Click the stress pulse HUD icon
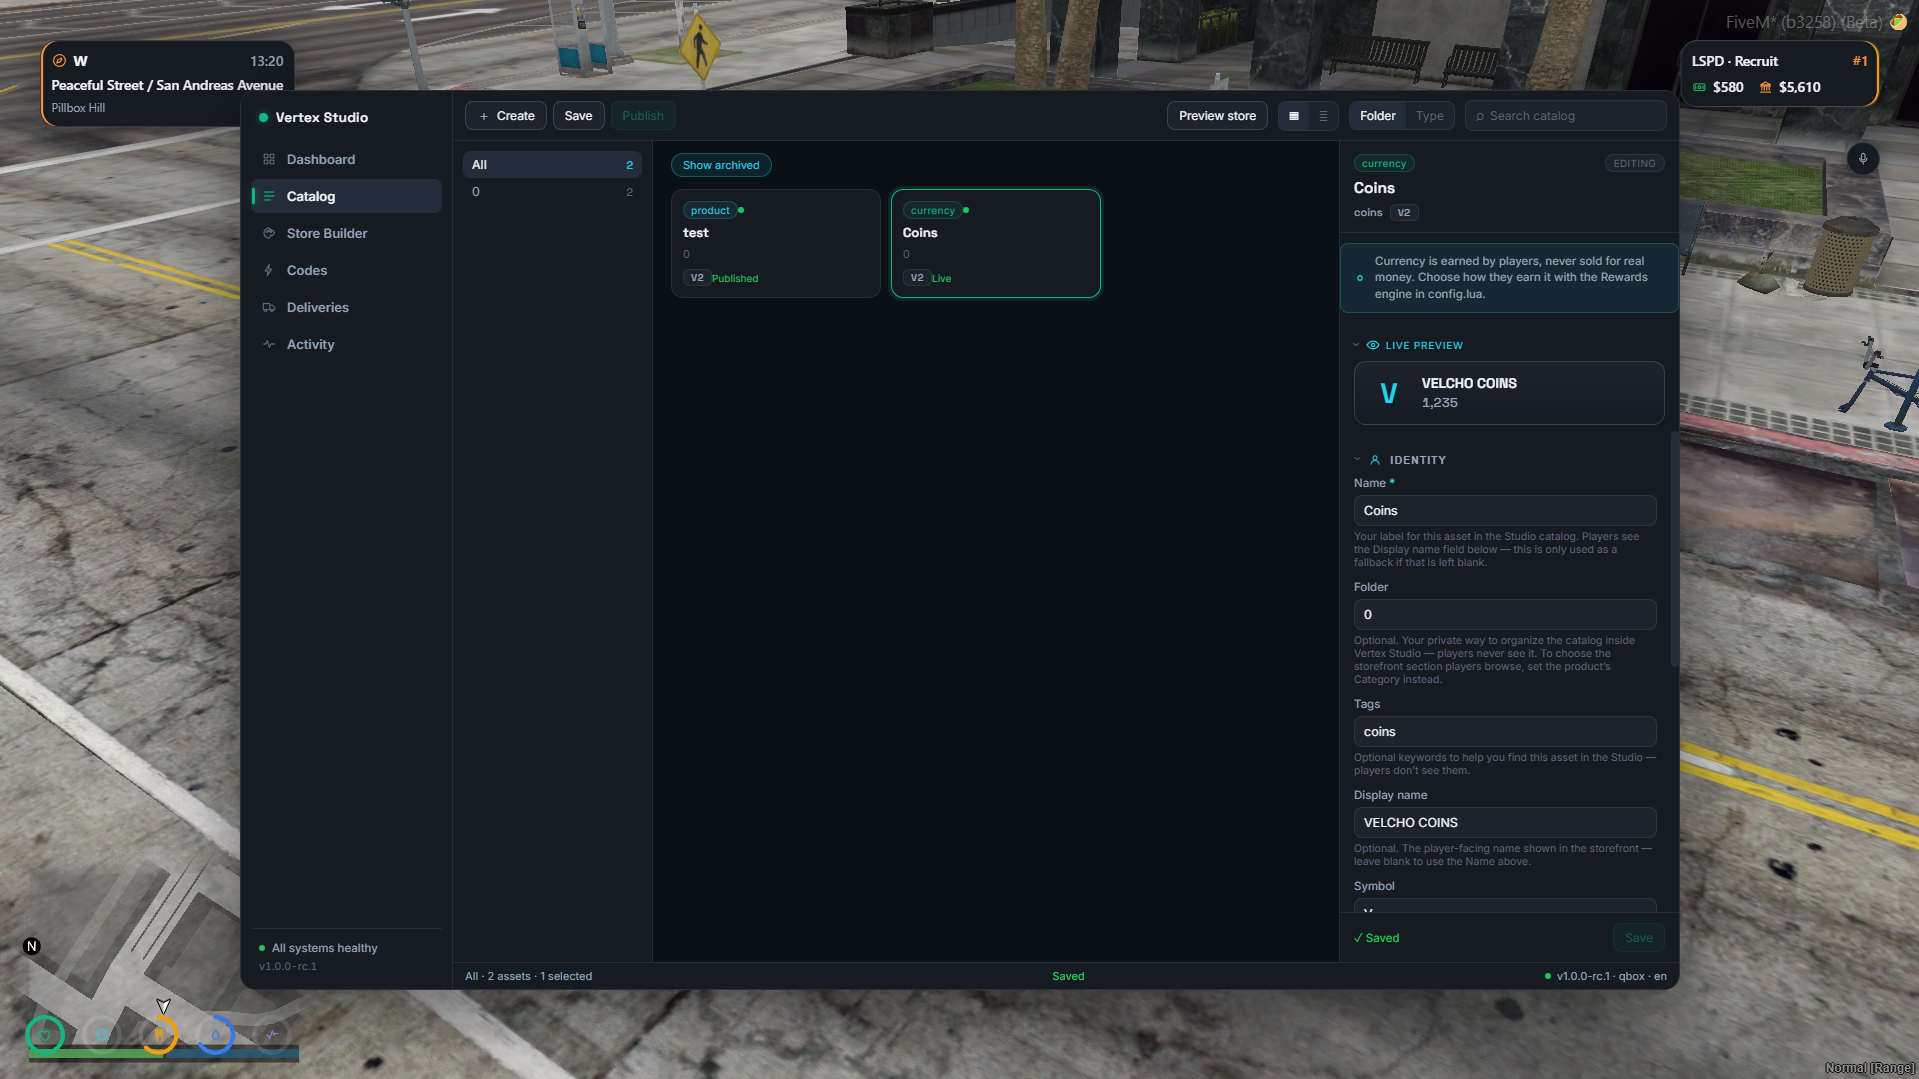Image resolution: width=1919 pixels, height=1079 pixels. pos(271,1035)
